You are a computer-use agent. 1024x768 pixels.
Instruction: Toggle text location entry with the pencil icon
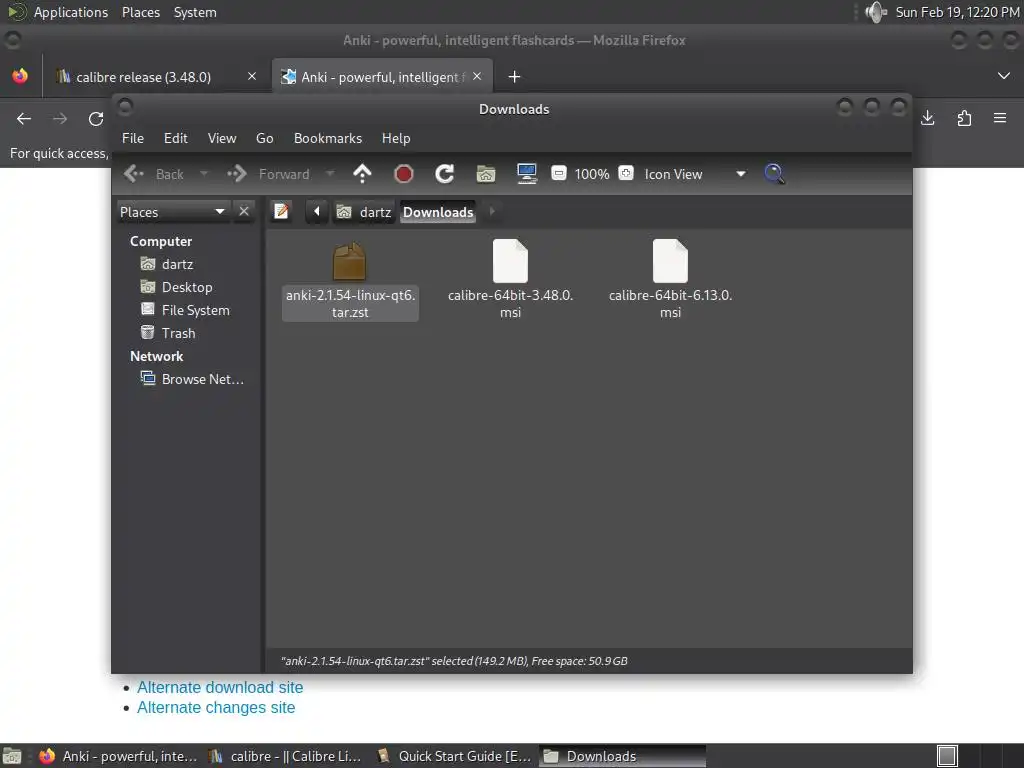[281, 212]
